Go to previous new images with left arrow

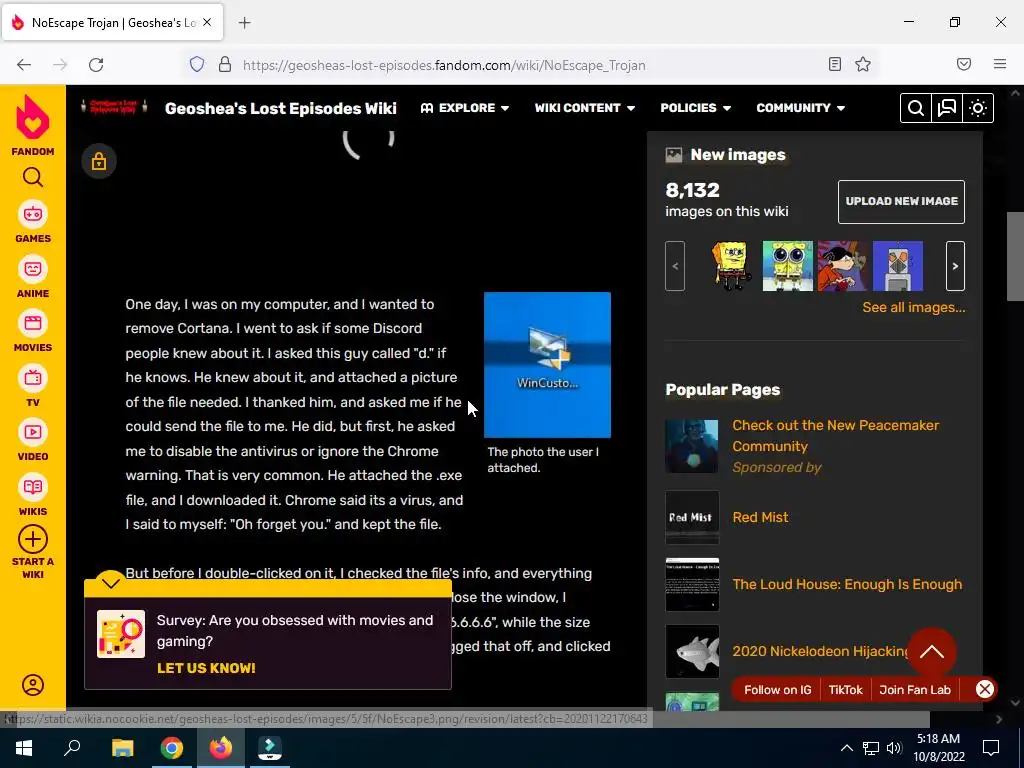(x=675, y=266)
